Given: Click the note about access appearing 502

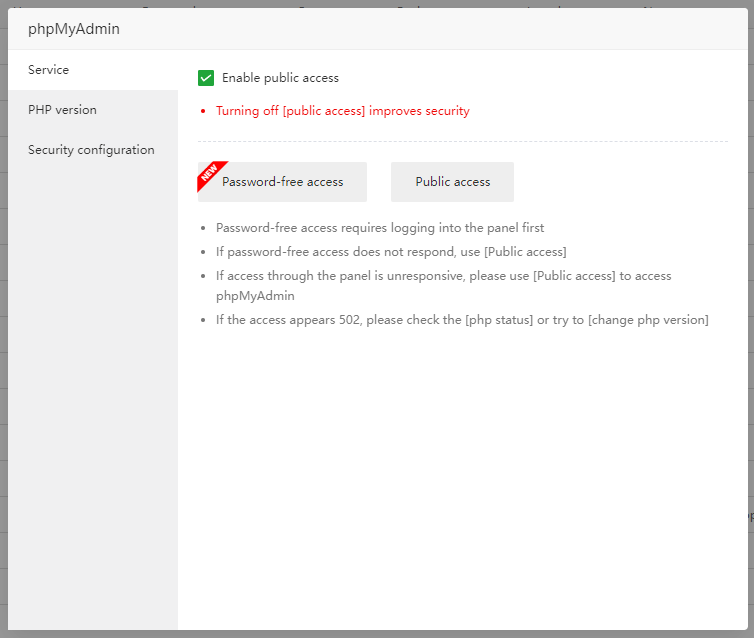Looking at the screenshot, I should coord(340,320).
